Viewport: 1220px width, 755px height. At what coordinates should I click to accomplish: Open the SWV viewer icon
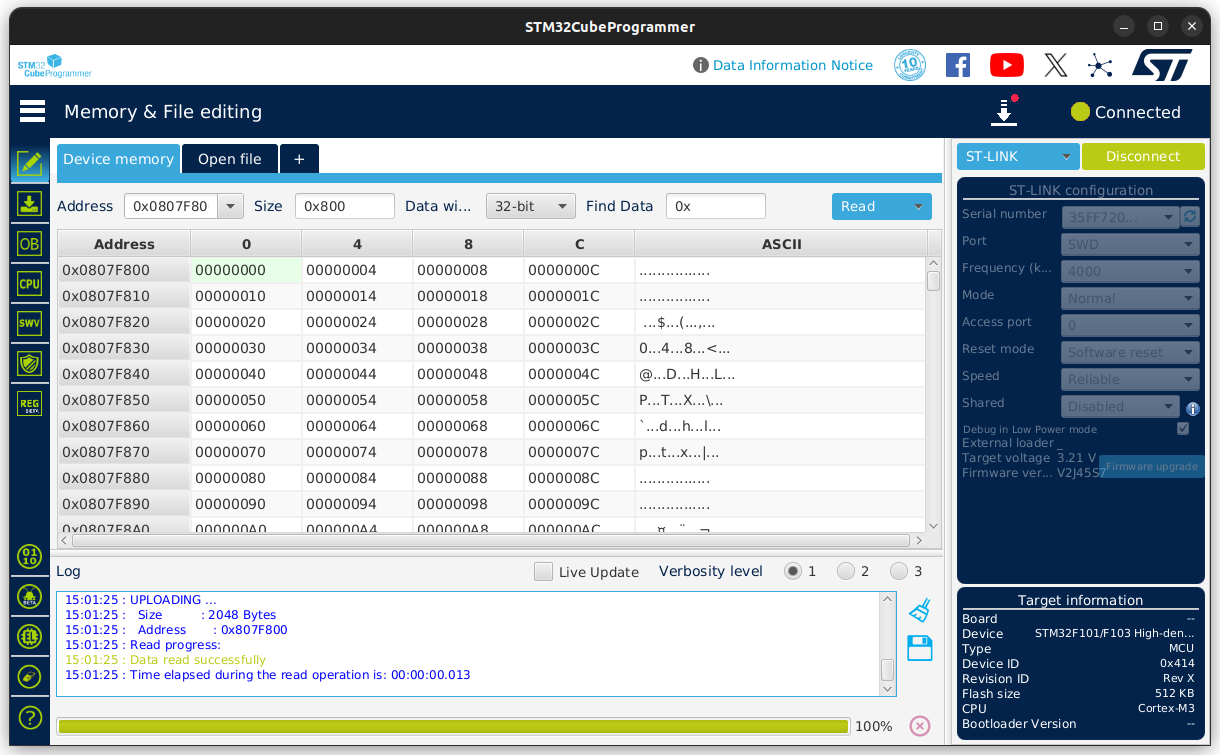(30, 323)
